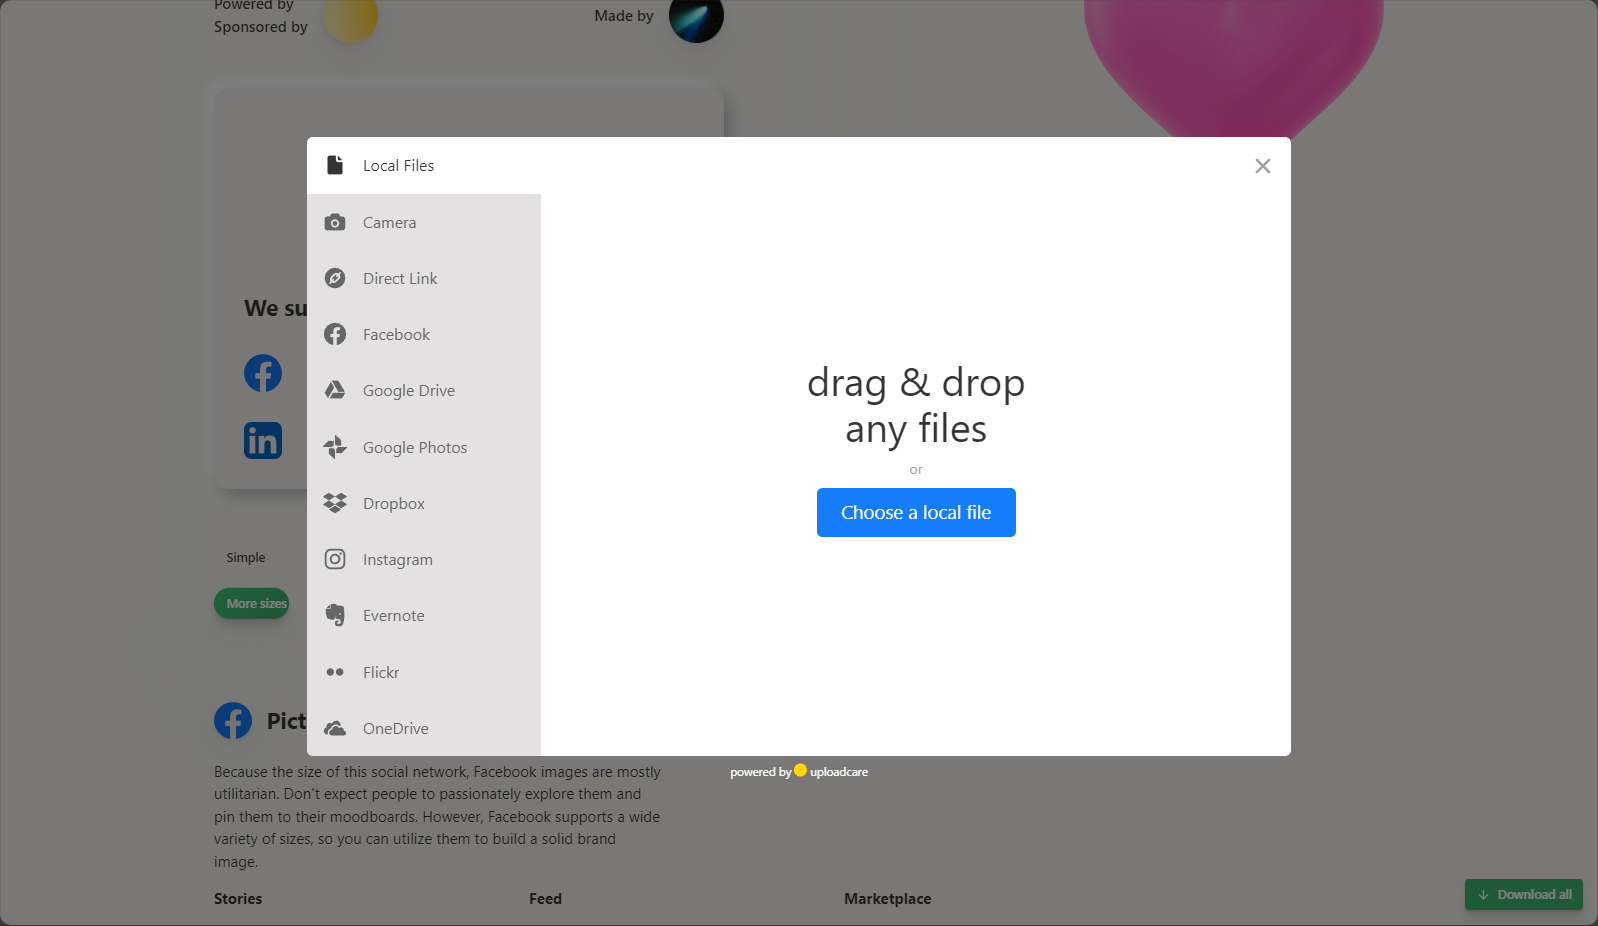The image size is (1598, 926).
Task: Click the Facebook logo under We support
Action: [x=263, y=373]
